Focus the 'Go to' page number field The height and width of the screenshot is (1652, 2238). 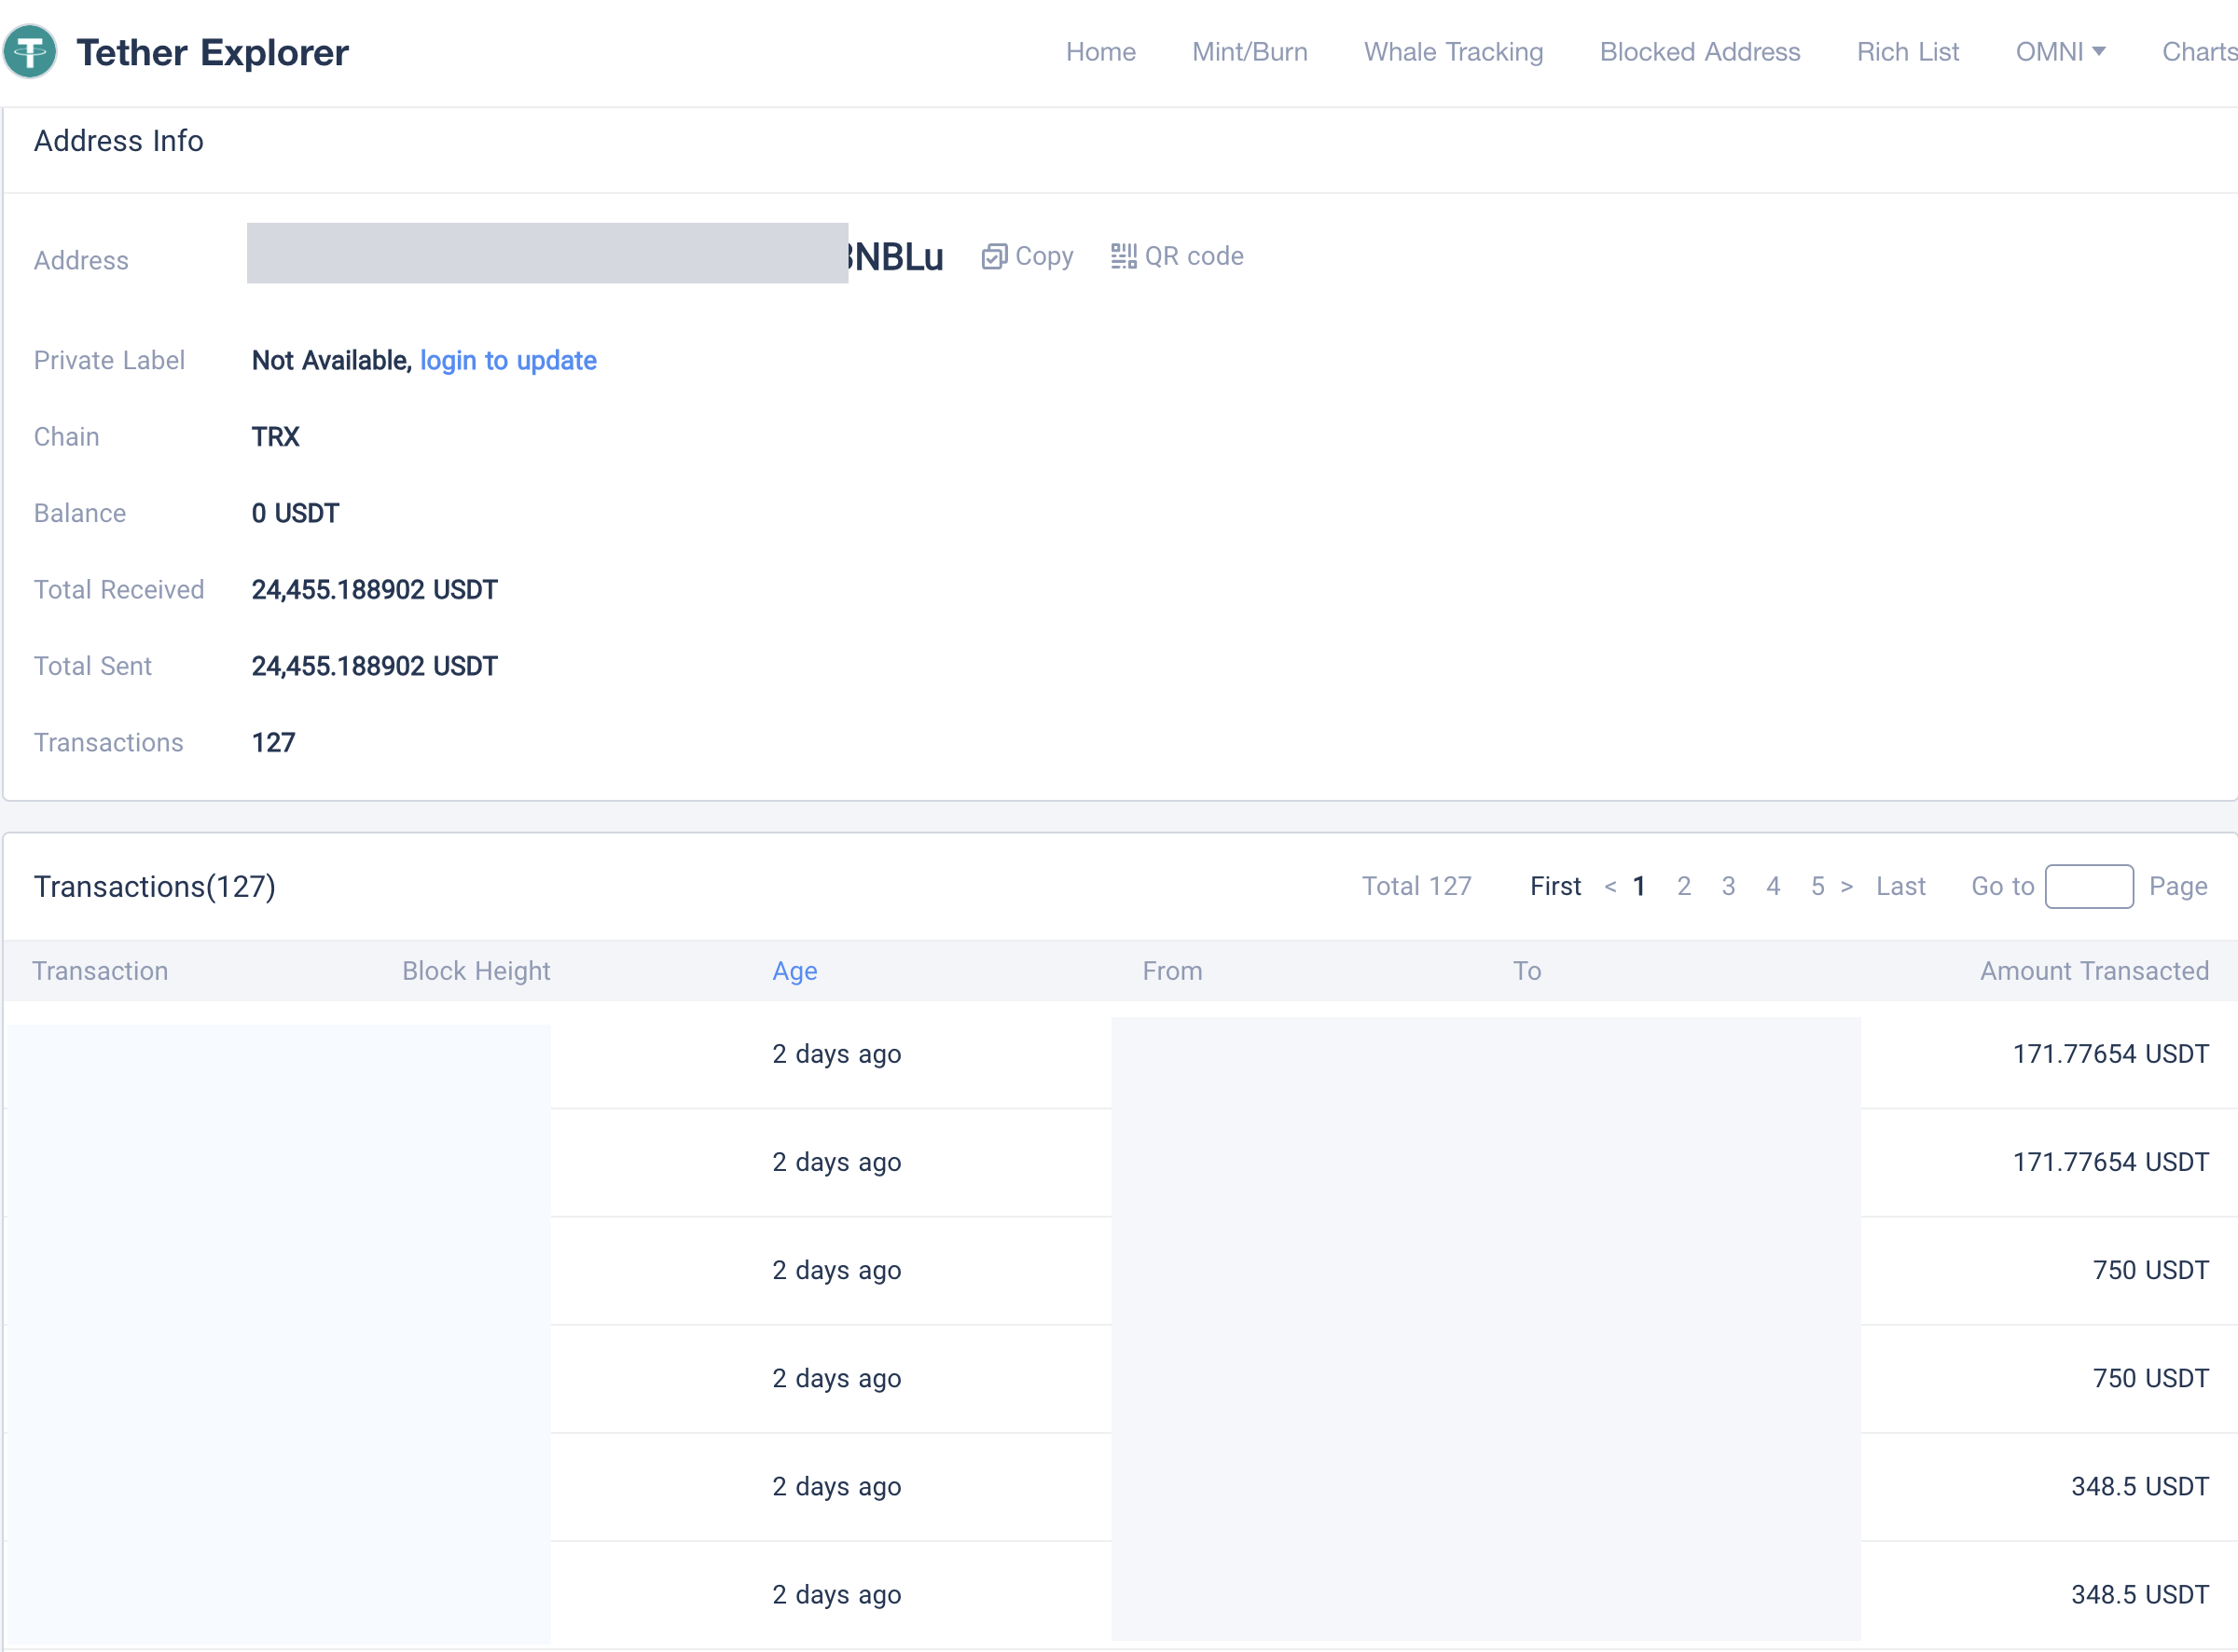pos(2088,887)
